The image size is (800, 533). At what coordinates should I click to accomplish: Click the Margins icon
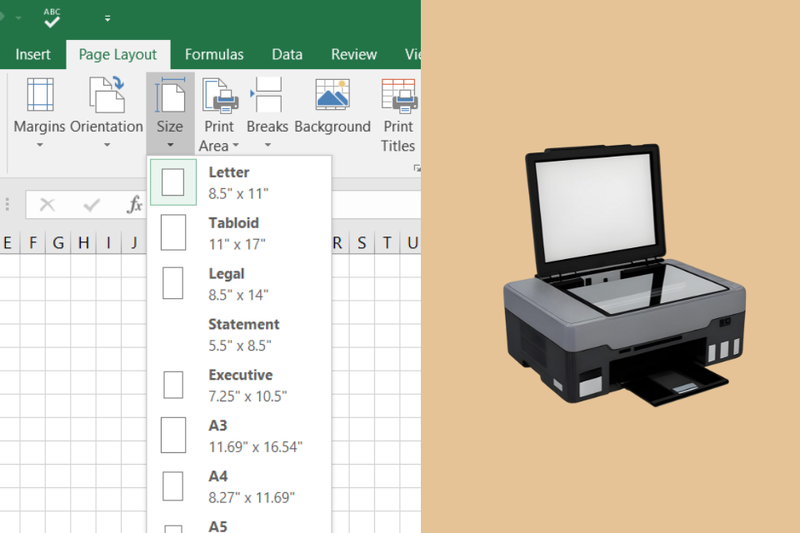point(40,94)
